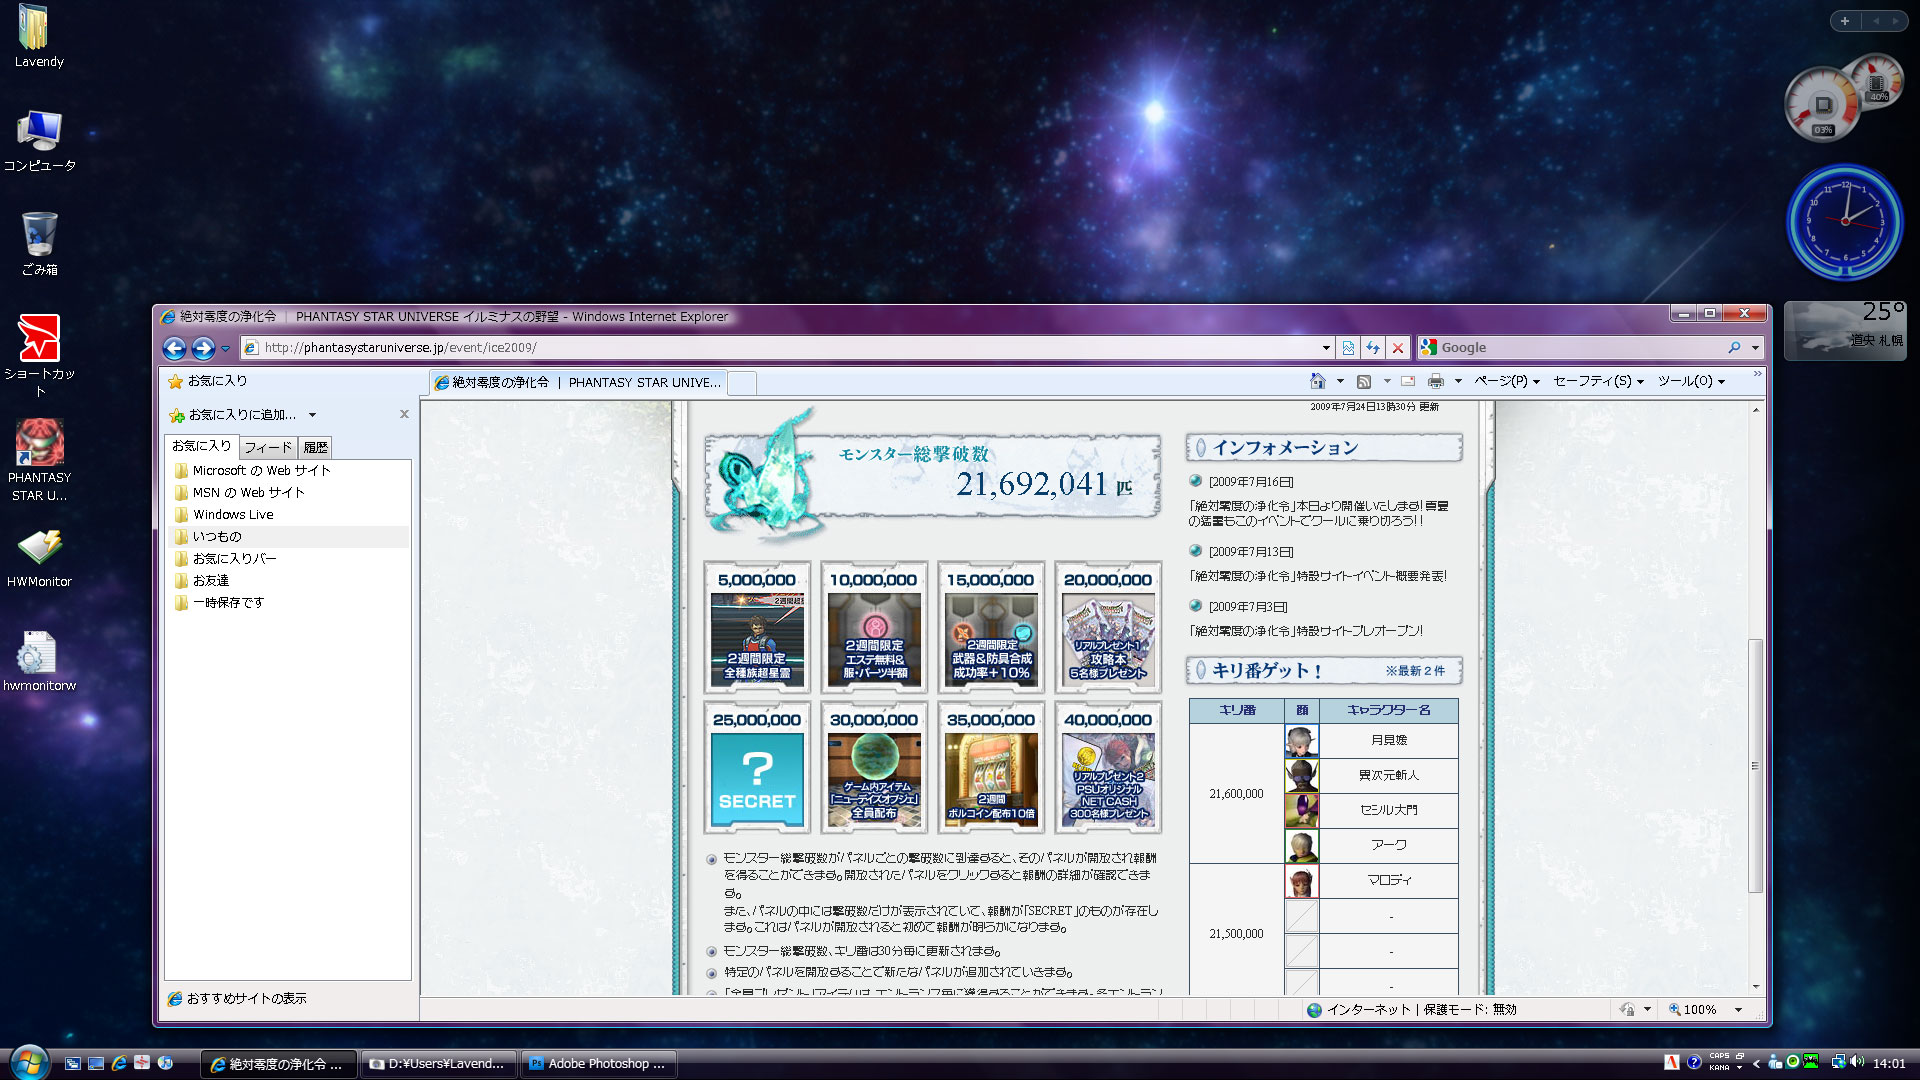
Task: Click the 5,000,000 reward panel
Action: click(x=757, y=628)
